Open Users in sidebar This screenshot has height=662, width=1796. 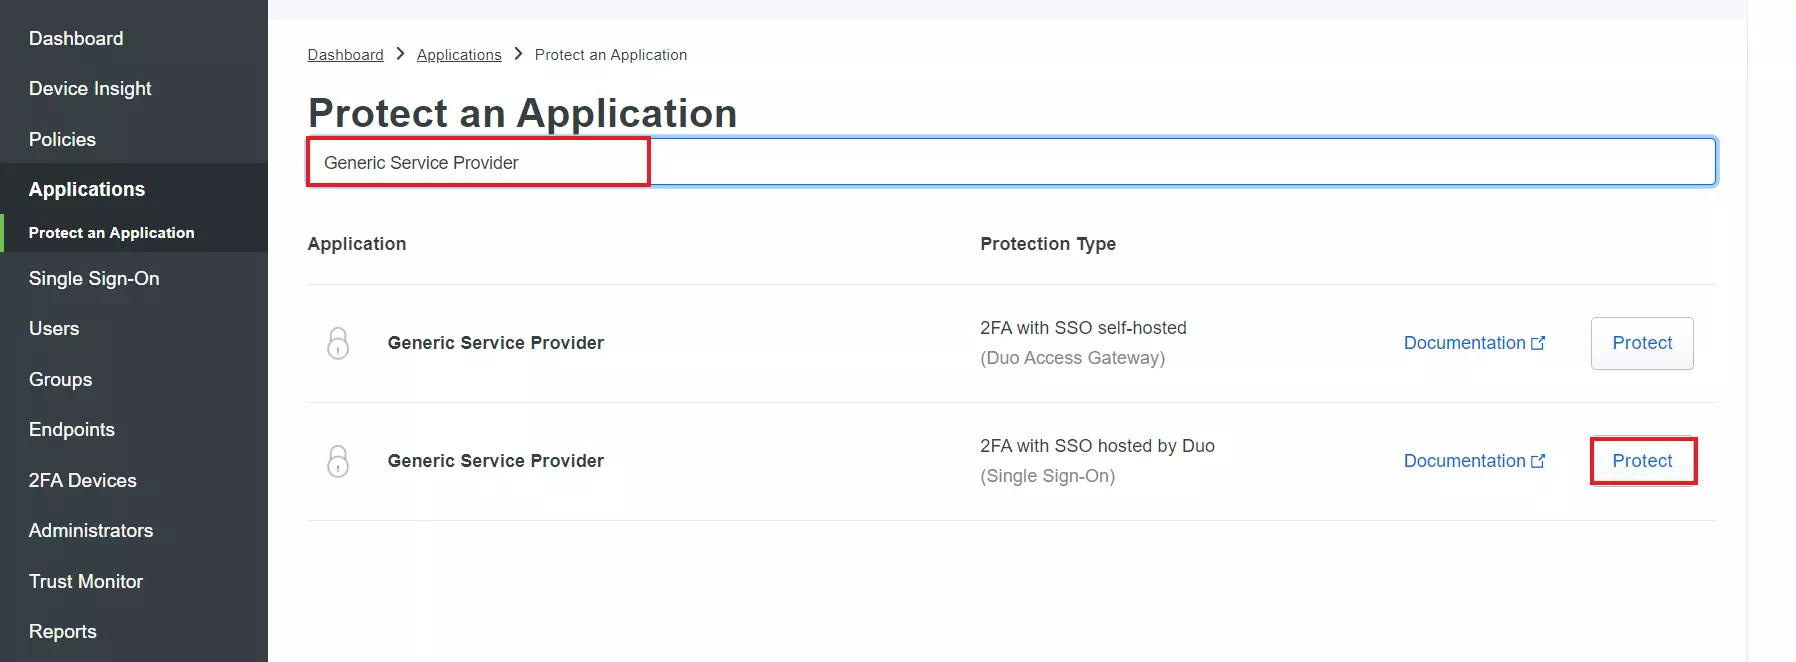click(x=54, y=328)
